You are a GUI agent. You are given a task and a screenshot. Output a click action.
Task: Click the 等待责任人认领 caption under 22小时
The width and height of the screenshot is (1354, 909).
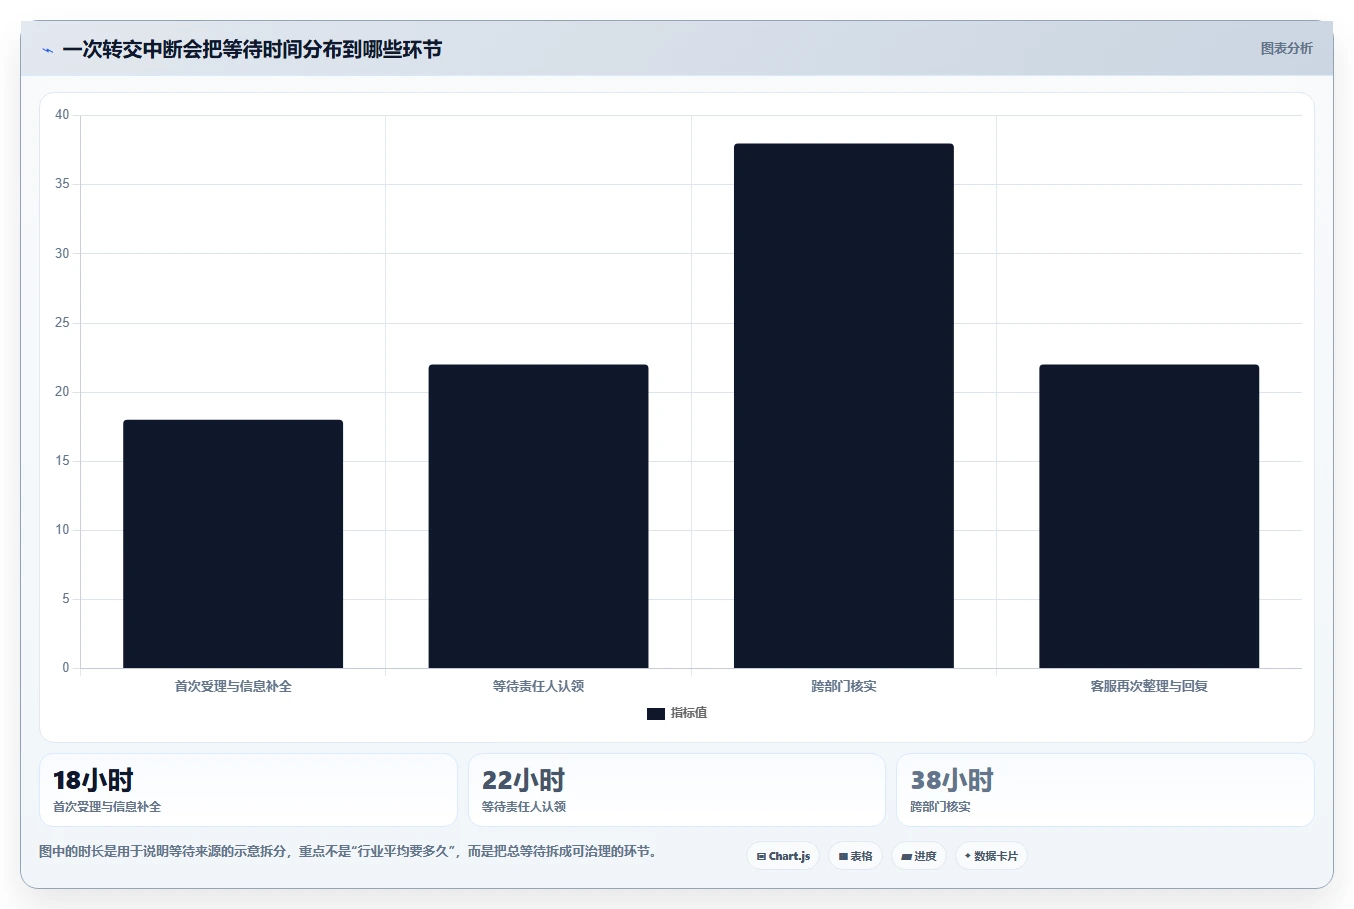524,807
